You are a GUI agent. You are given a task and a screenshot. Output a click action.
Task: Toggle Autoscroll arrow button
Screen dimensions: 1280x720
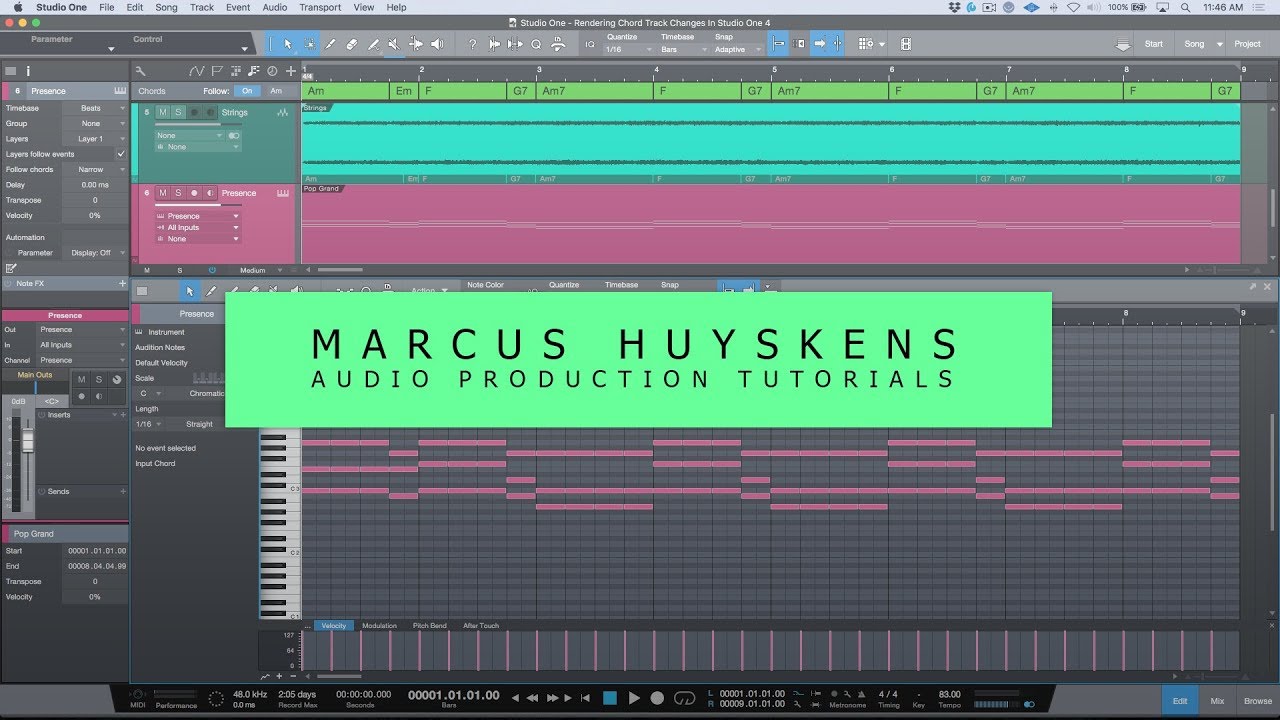click(x=819, y=44)
